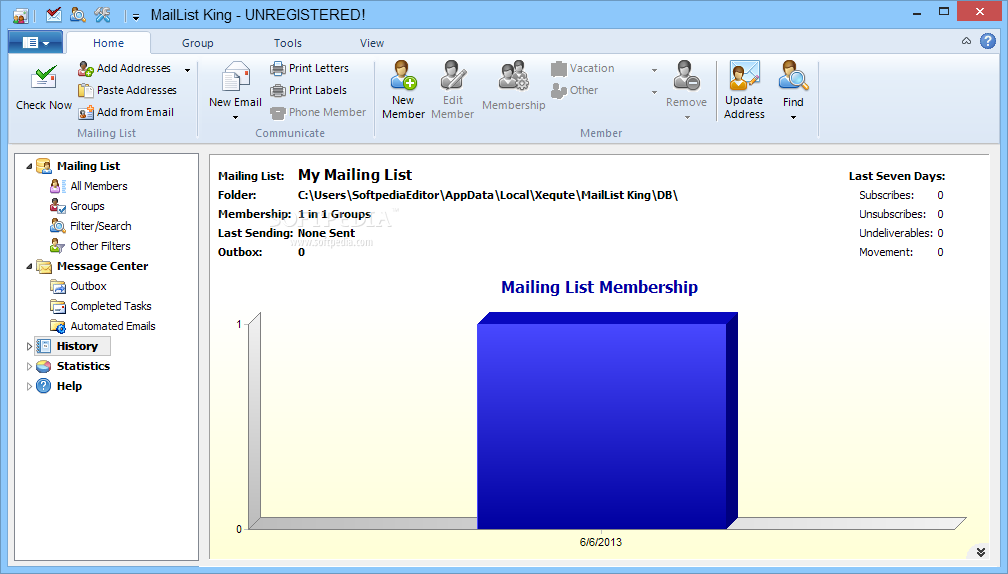Click the Print Letters printer icon
This screenshot has height=574, width=1008.
point(278,68)
